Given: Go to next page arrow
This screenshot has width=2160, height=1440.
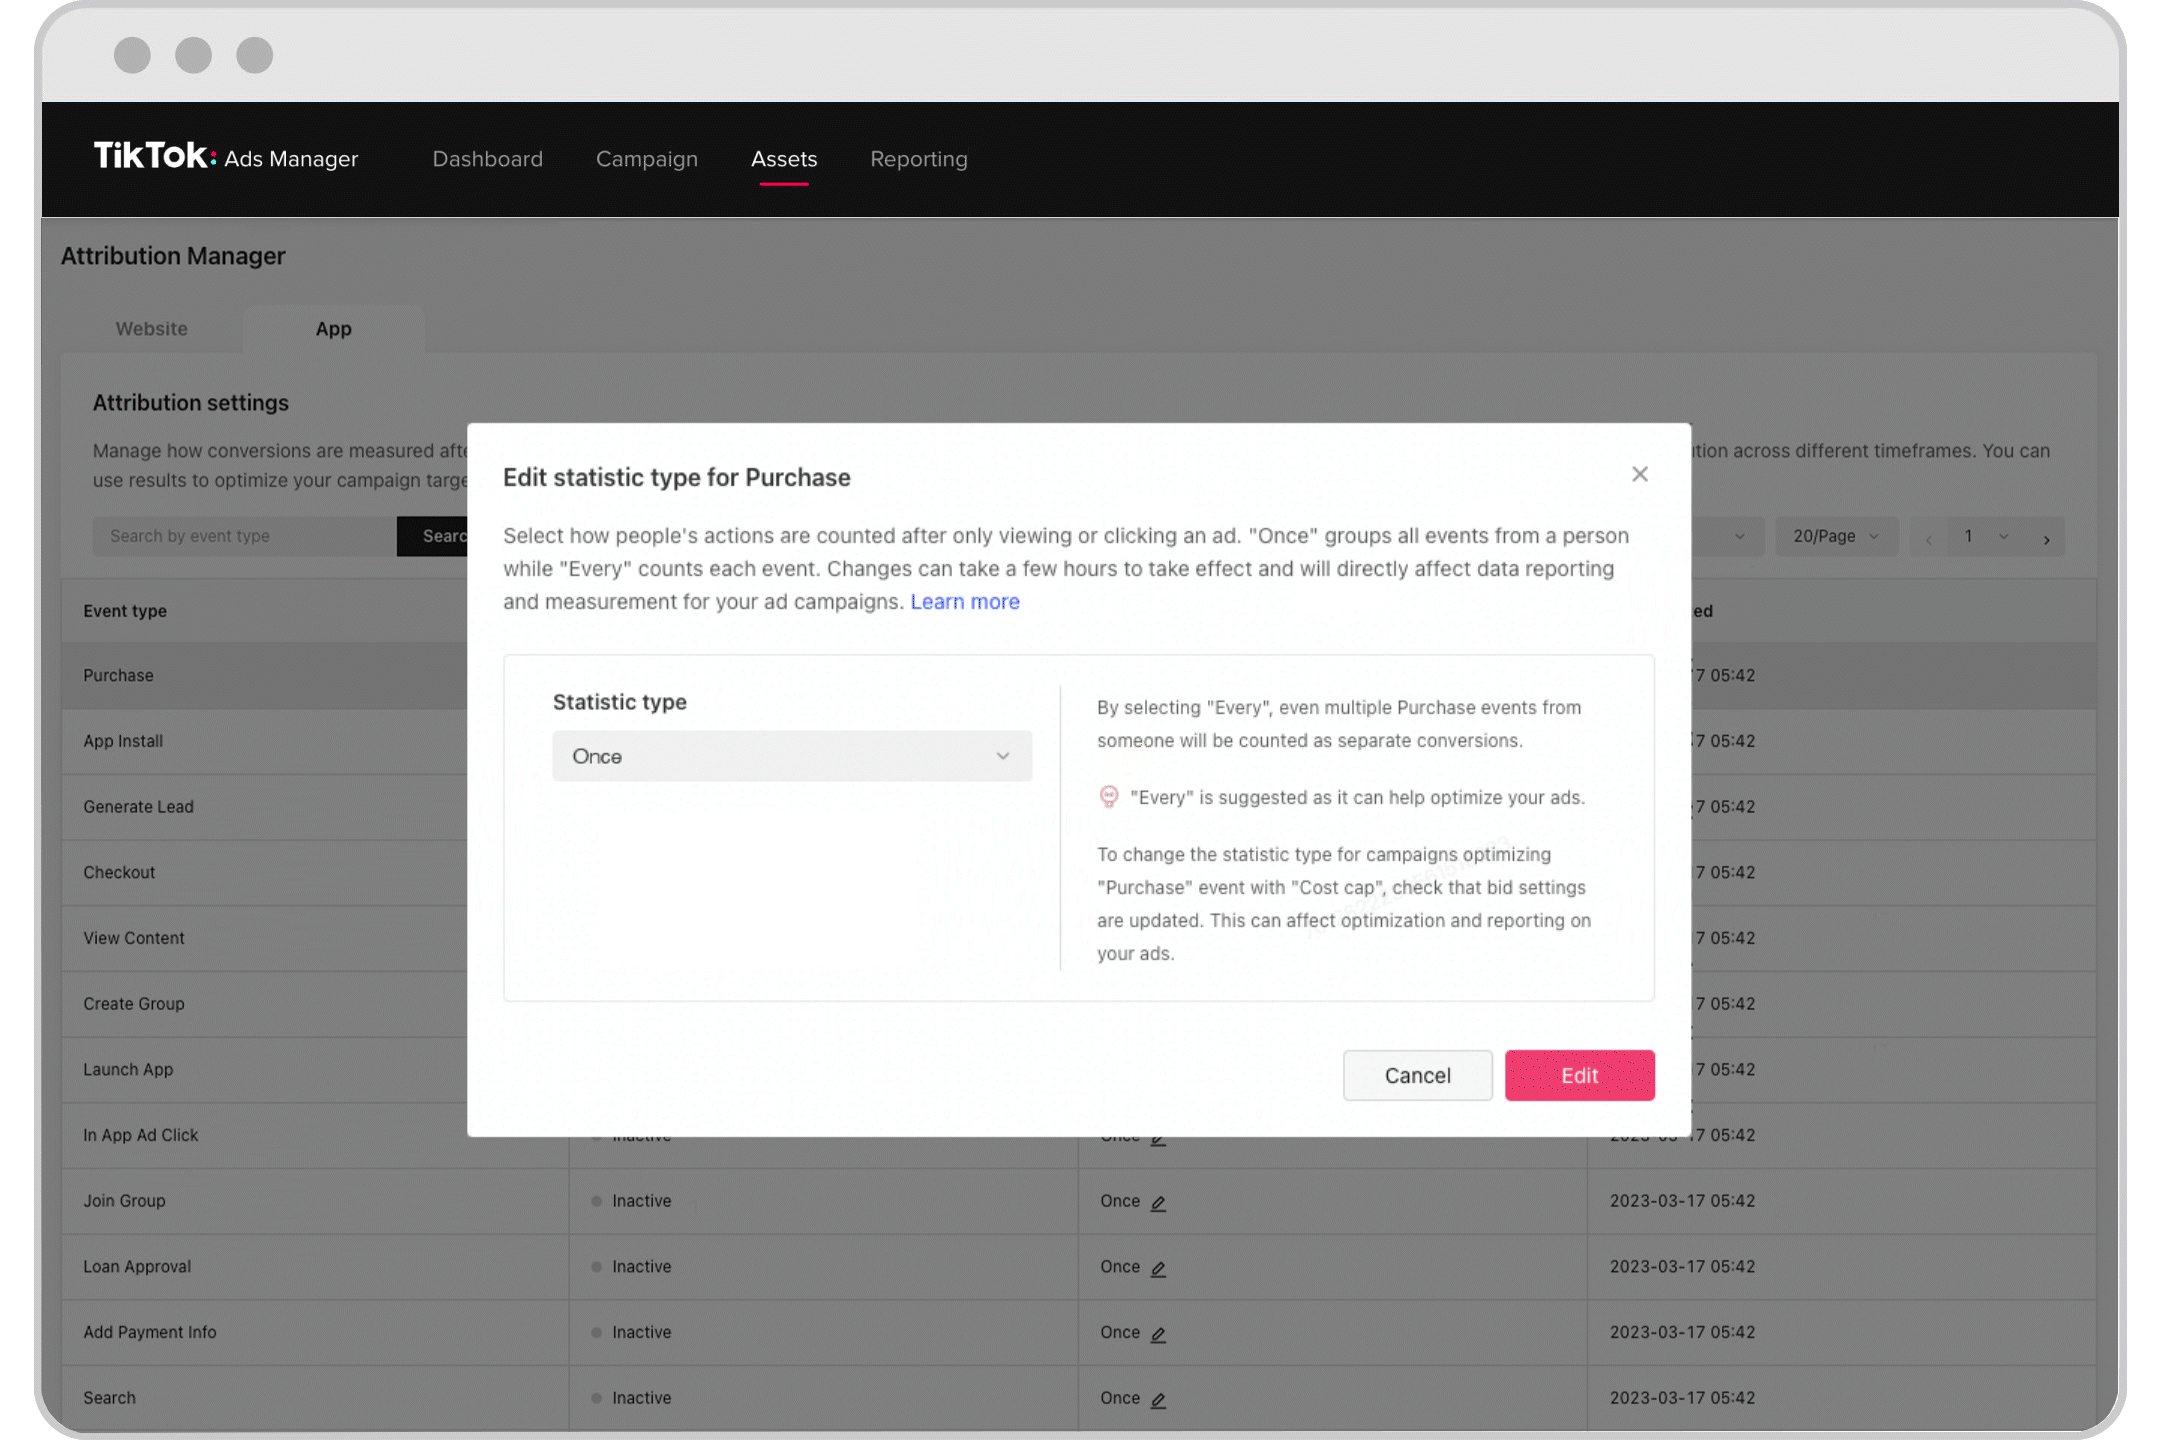Looking at the screenshot, I should coord(2046,539).
